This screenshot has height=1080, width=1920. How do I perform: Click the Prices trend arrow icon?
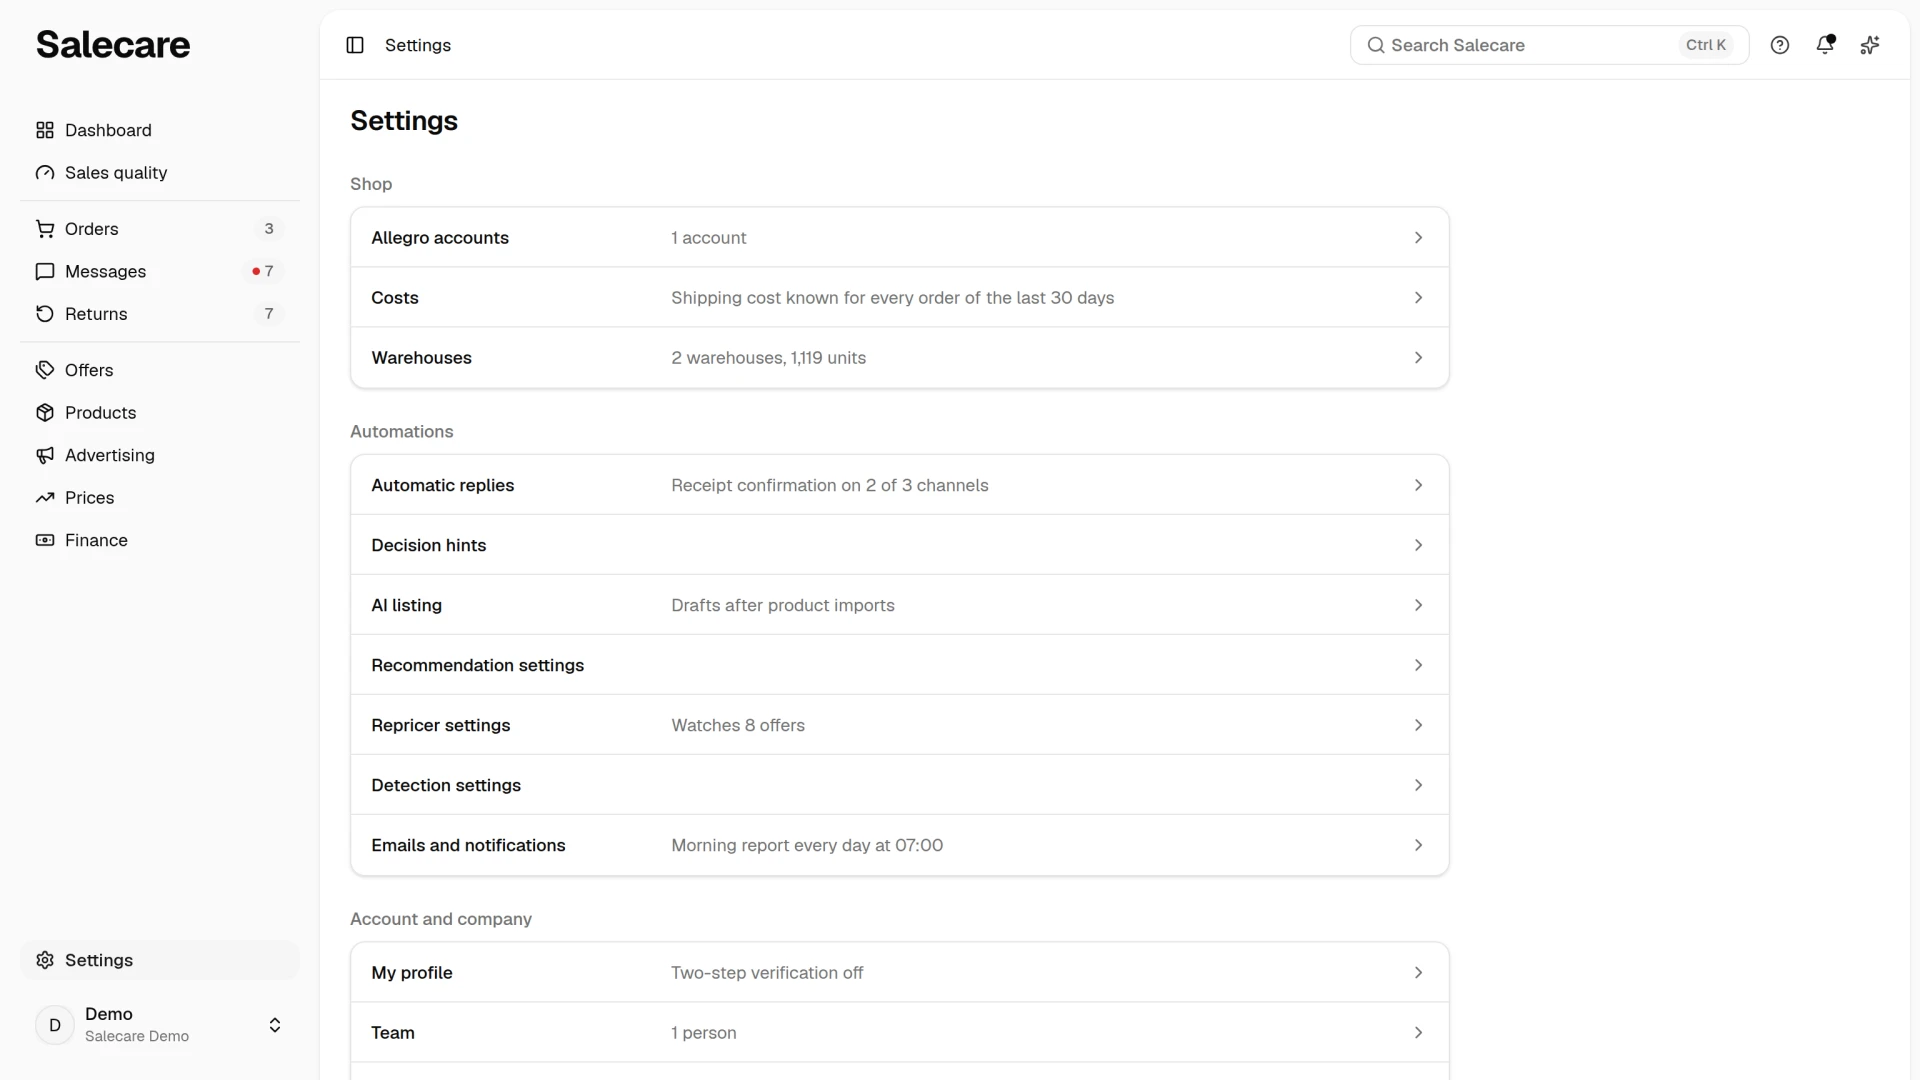(45, 498)
